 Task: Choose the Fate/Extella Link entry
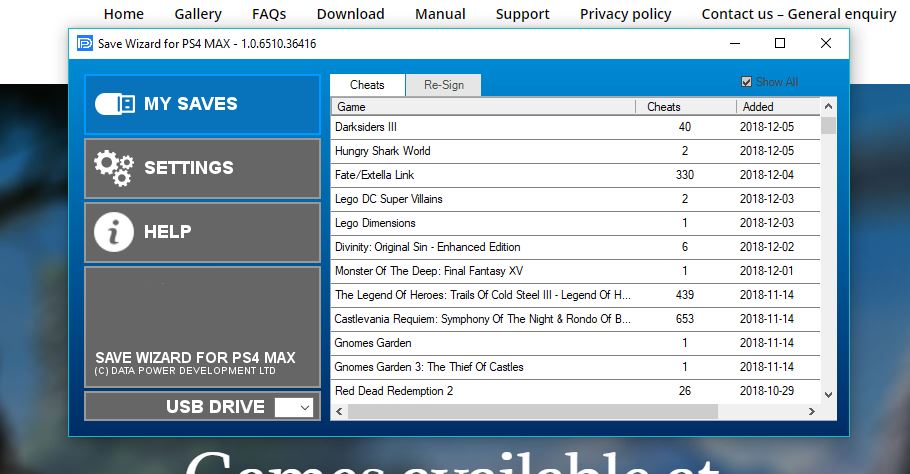click(374, 175)
